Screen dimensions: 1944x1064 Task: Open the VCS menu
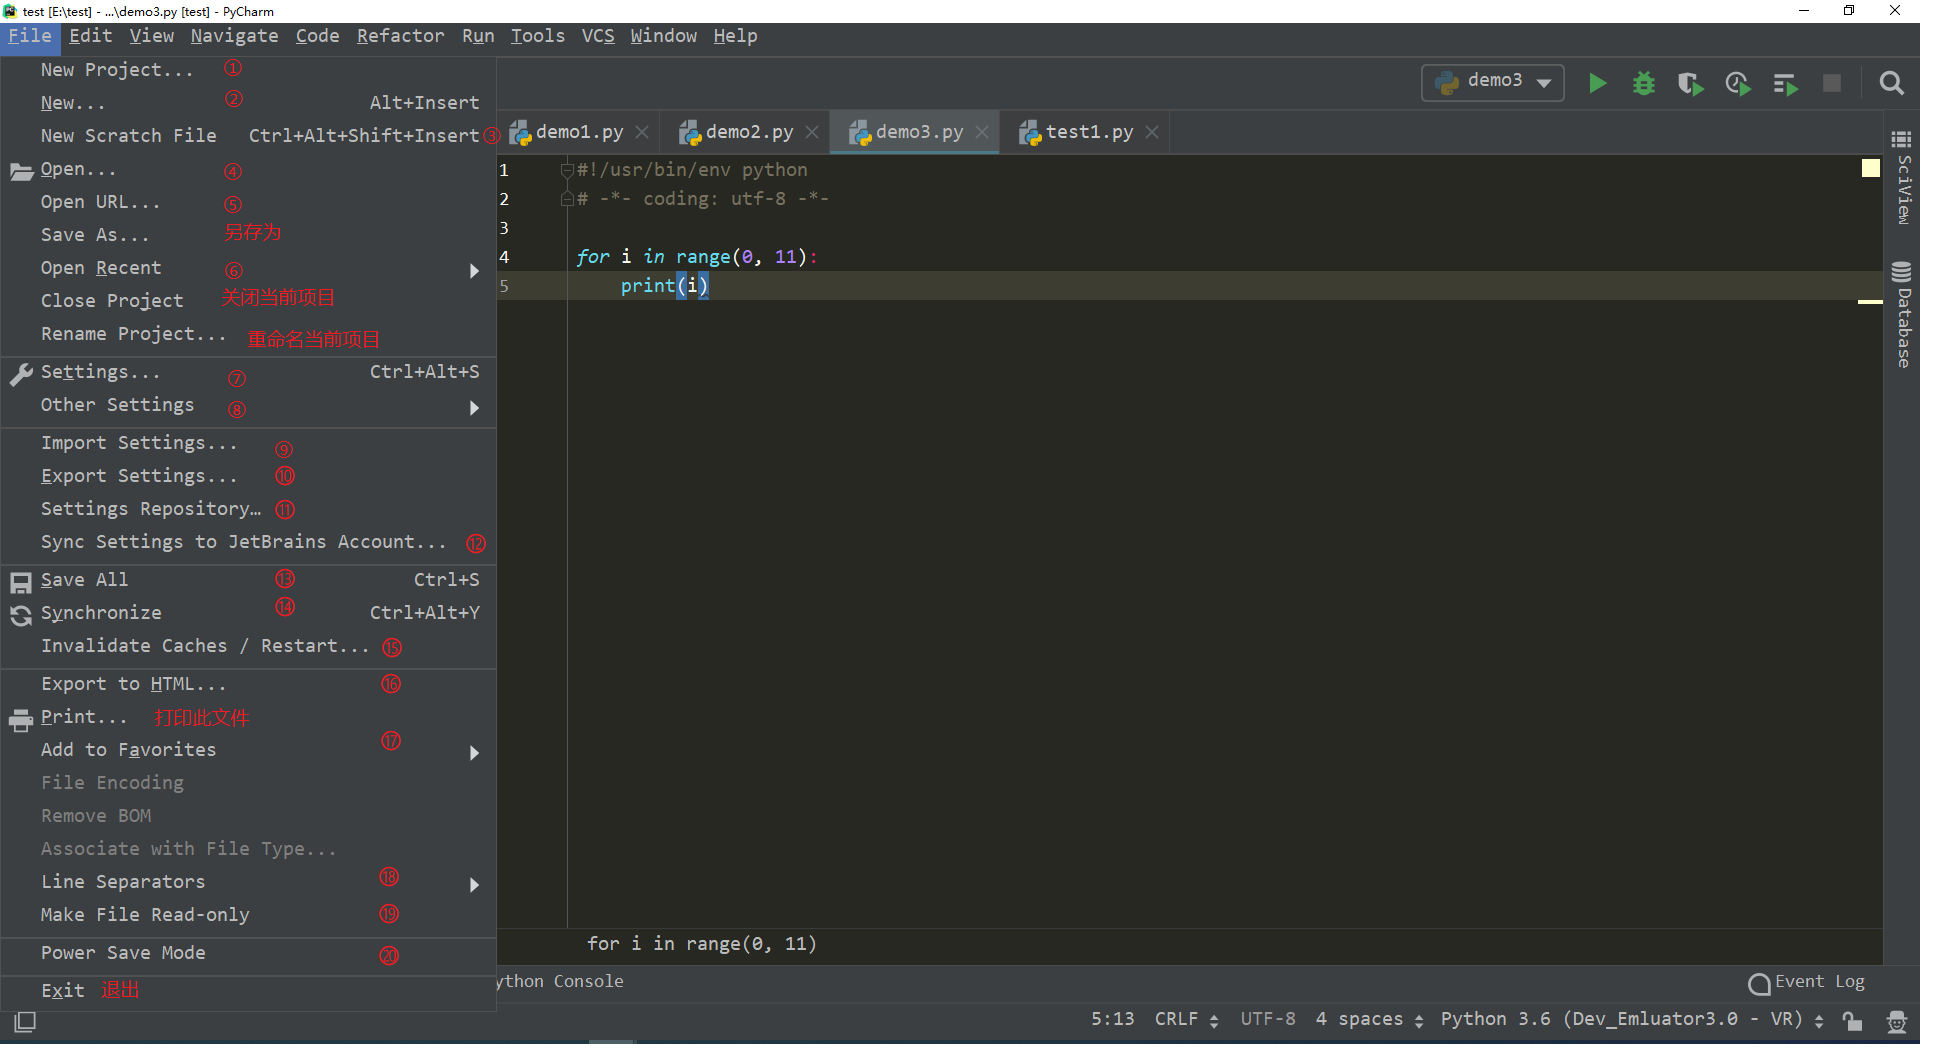pyautogui.click(x=597, y=36)
